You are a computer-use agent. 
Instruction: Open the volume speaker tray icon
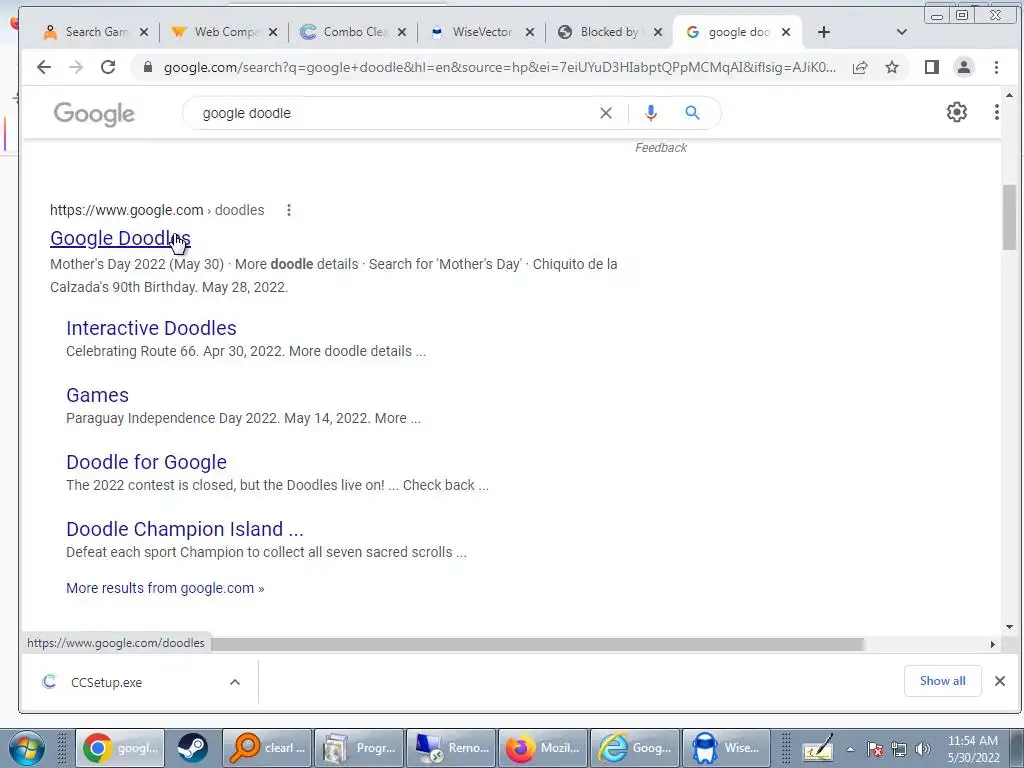pos(923,749)
